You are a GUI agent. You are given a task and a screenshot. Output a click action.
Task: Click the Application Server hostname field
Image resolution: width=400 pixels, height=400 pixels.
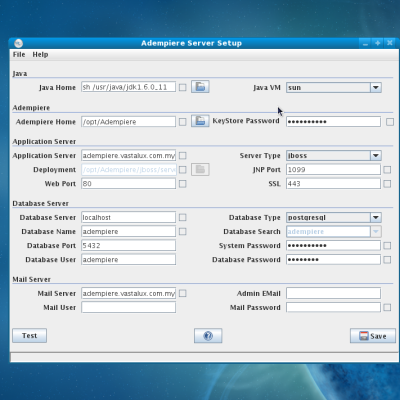(x=129, y=156)
